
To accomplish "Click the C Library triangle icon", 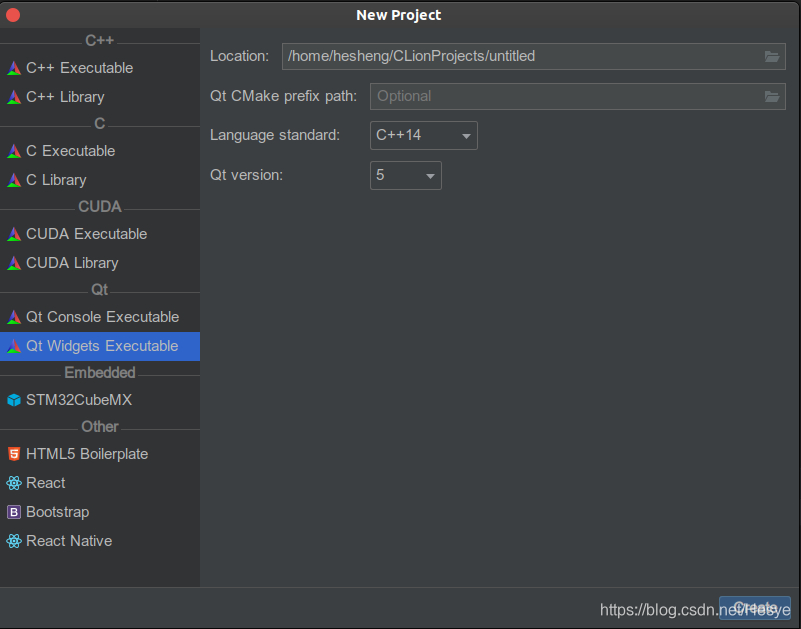I will 14,180.
